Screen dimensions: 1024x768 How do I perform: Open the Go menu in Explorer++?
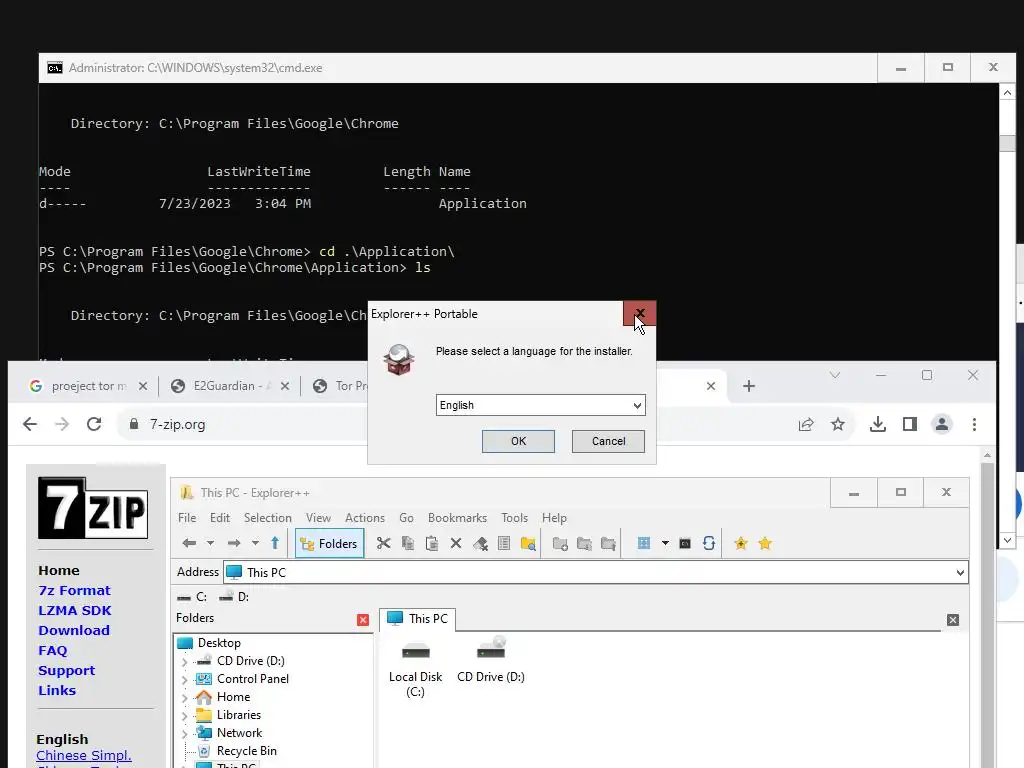(406, 518)
